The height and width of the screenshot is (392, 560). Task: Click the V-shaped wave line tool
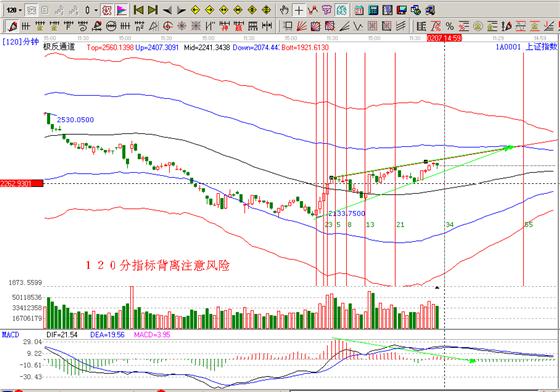pos(358,26)
